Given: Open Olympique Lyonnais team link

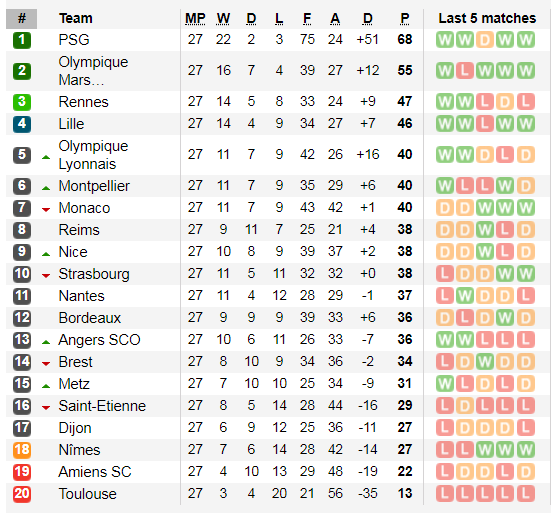Looking at the screenshot, I should [93, 155].
